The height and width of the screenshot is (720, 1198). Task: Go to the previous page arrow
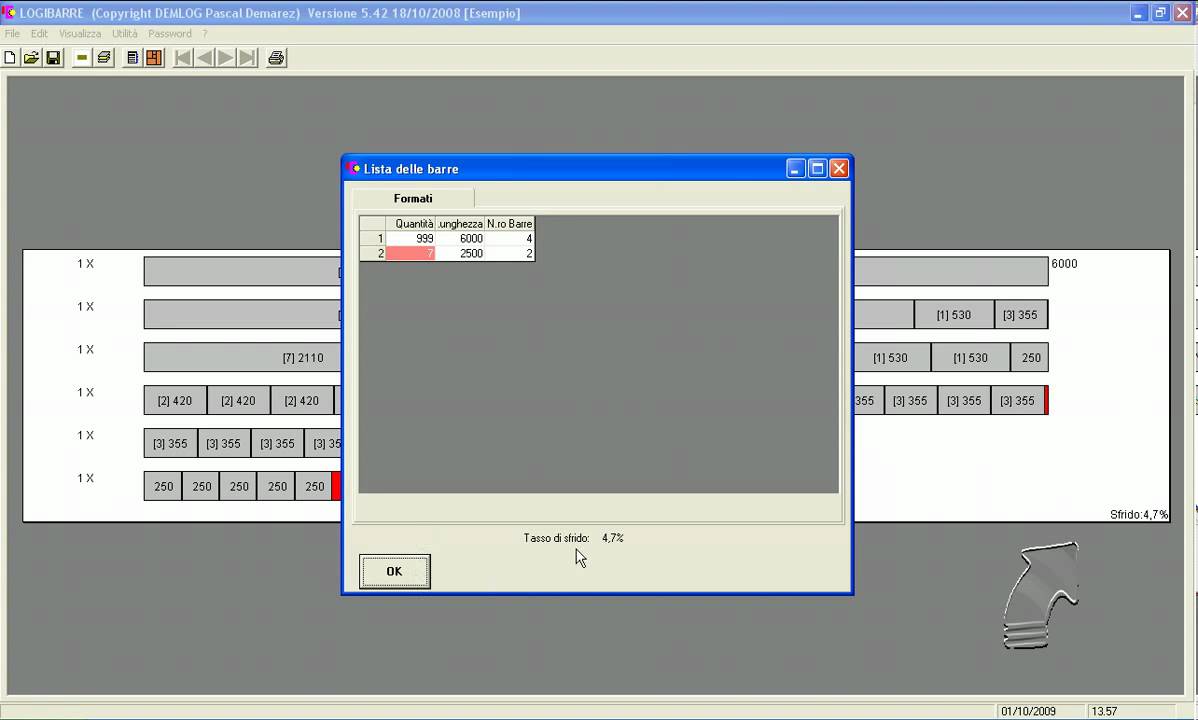pyautogui.click(x=205, y=58)
